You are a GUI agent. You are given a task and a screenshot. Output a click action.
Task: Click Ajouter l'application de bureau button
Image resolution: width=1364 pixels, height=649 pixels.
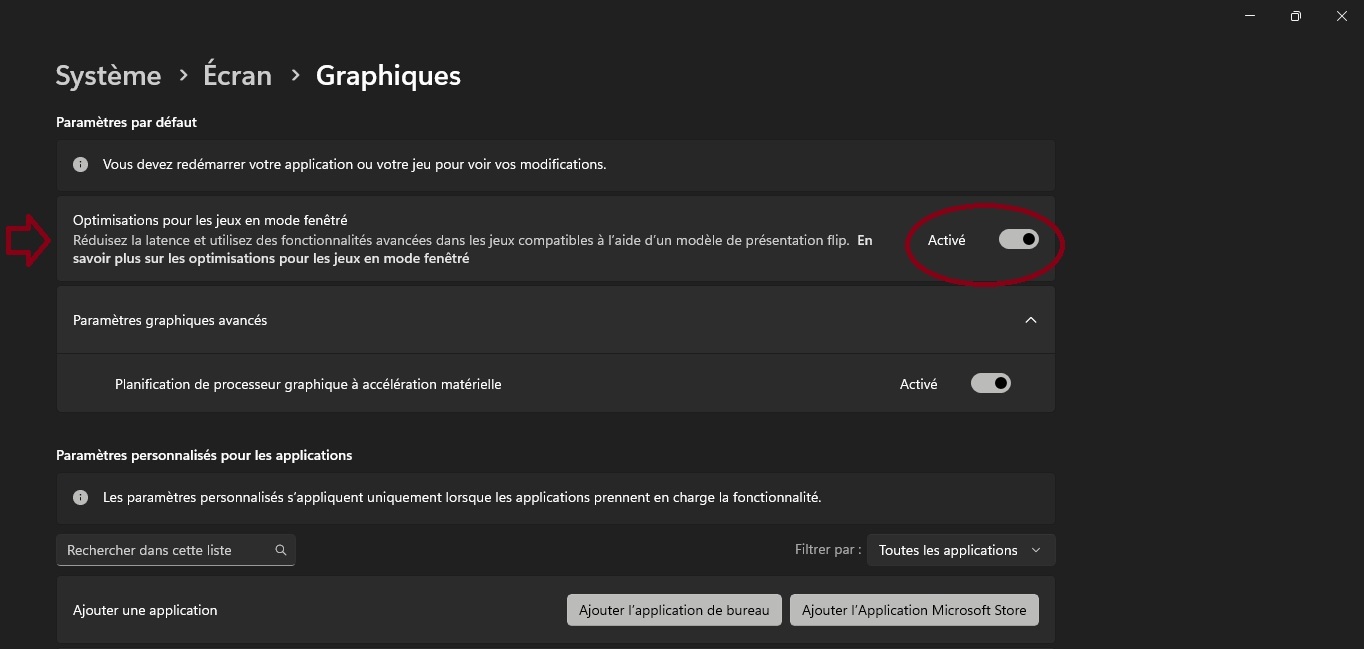[674, 610]
